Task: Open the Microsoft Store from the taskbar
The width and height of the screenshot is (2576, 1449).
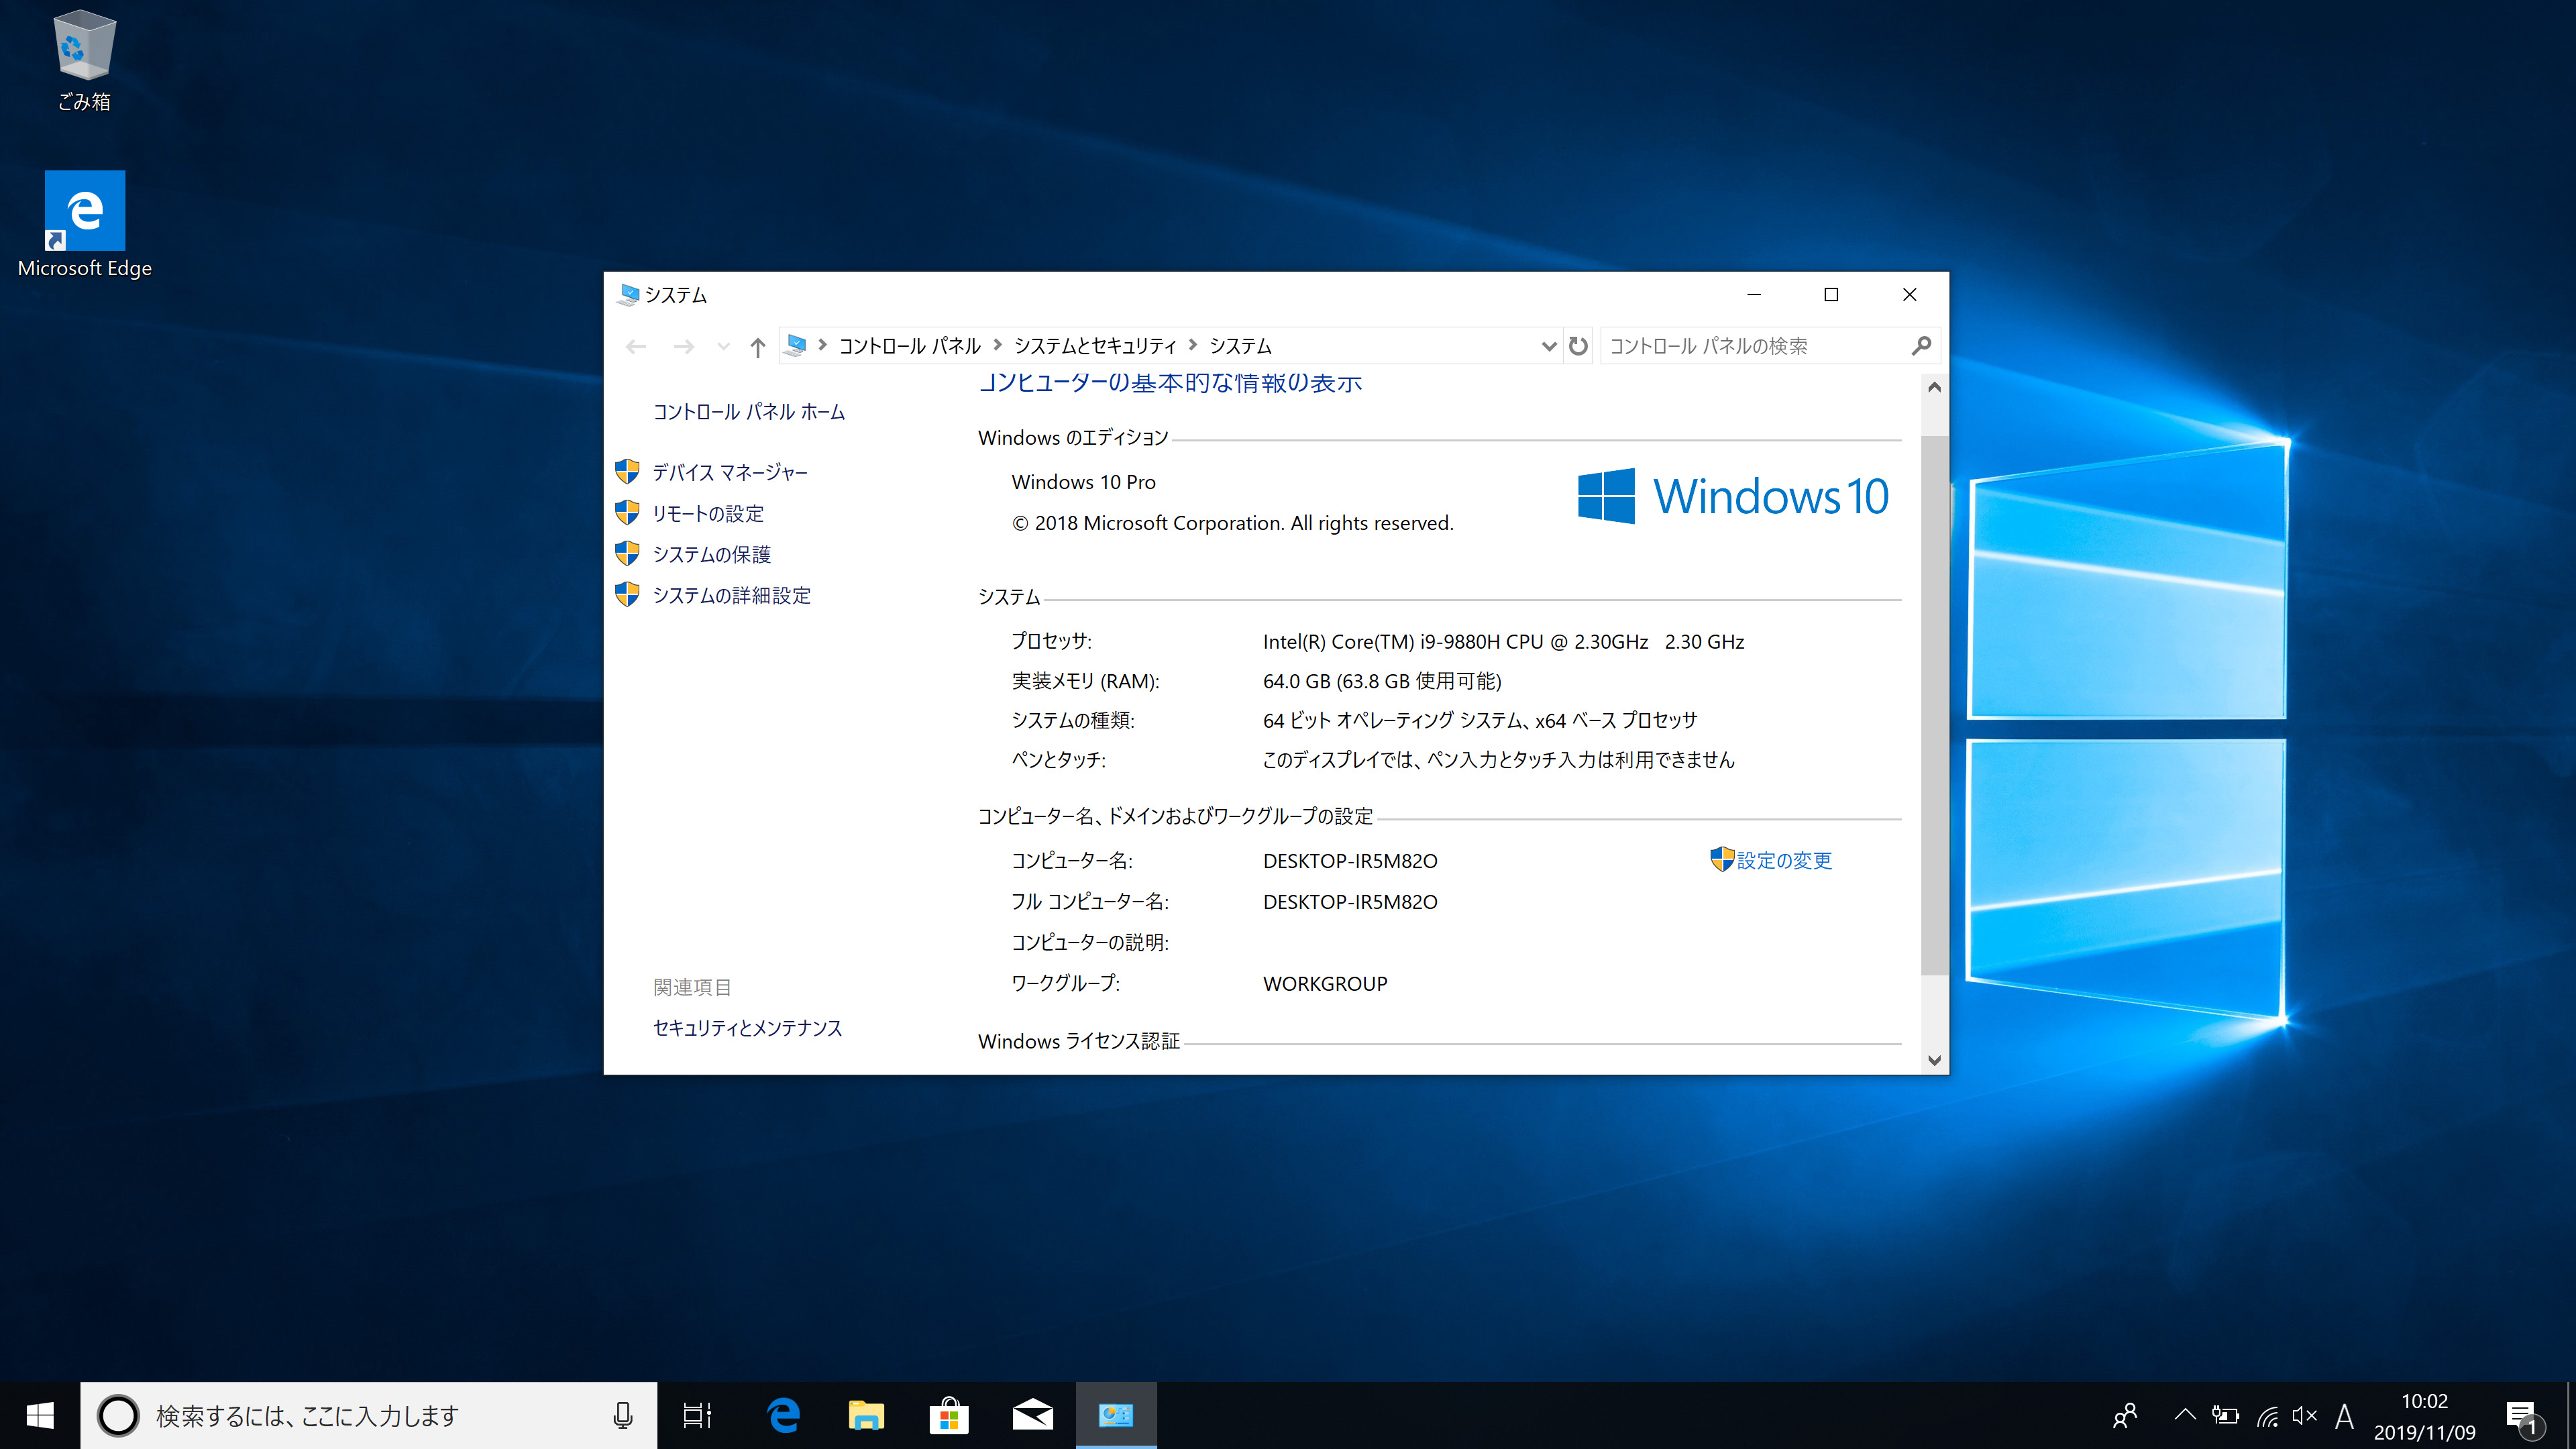Action: tap(948, 1414)
